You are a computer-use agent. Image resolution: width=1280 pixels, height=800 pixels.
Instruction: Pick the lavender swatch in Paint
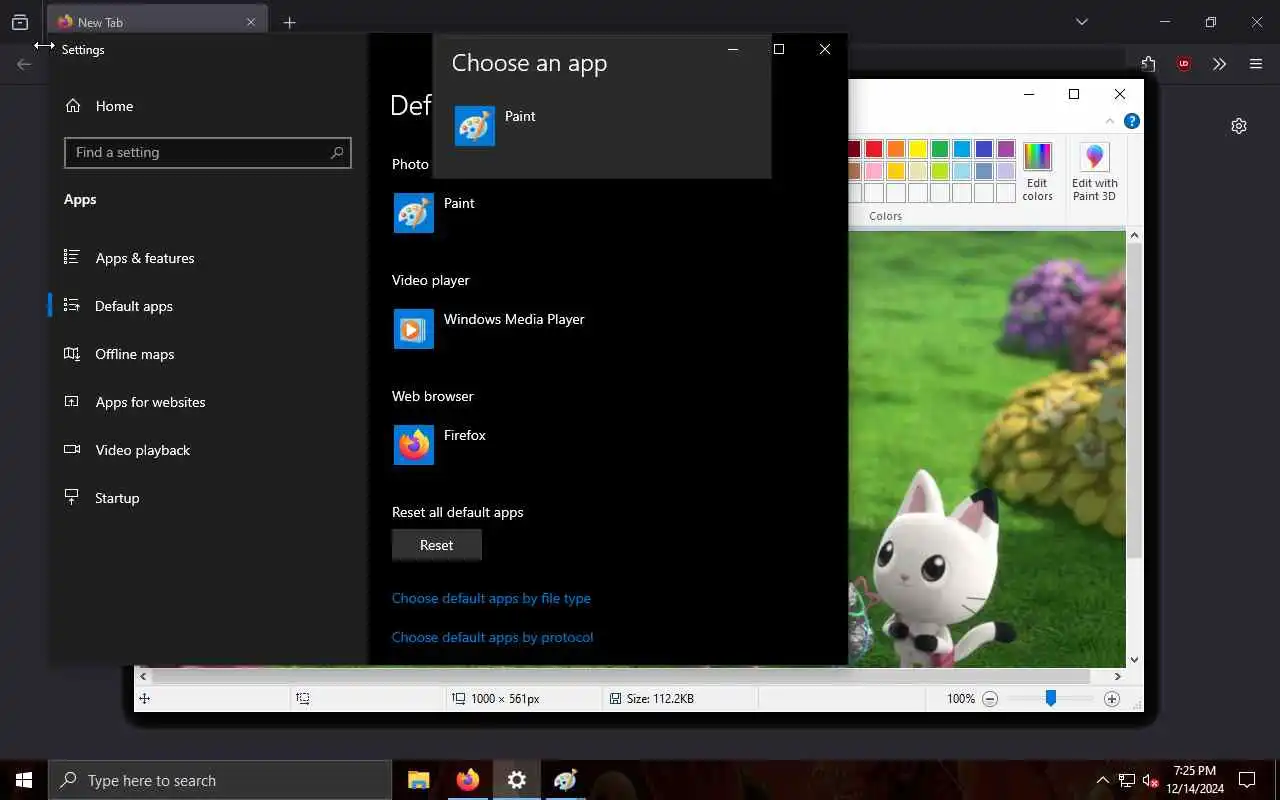tap(1006, 171)
